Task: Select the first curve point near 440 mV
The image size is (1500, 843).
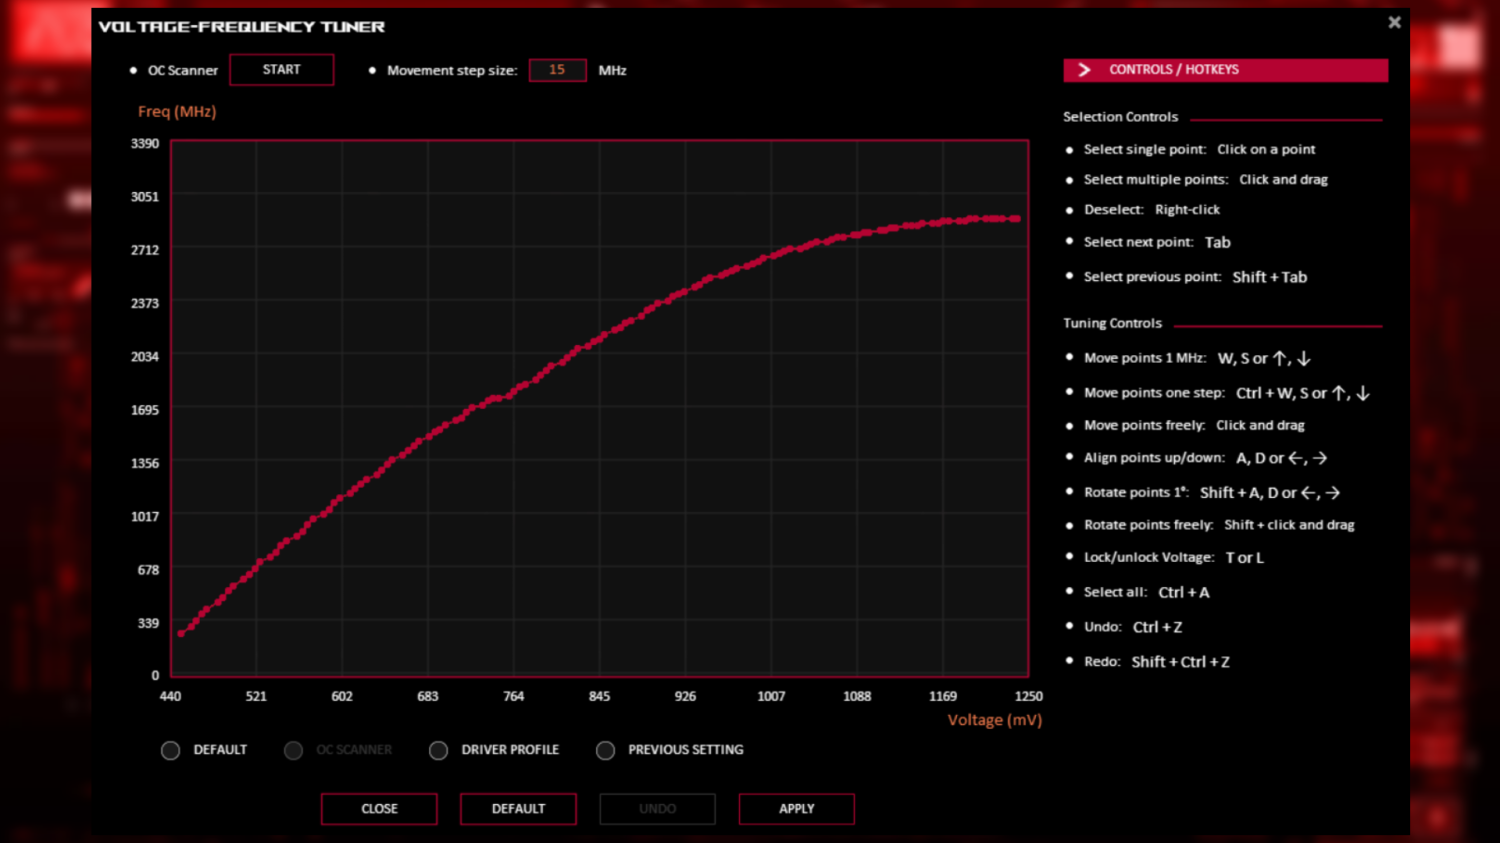Action: click(x=181, y=633)
